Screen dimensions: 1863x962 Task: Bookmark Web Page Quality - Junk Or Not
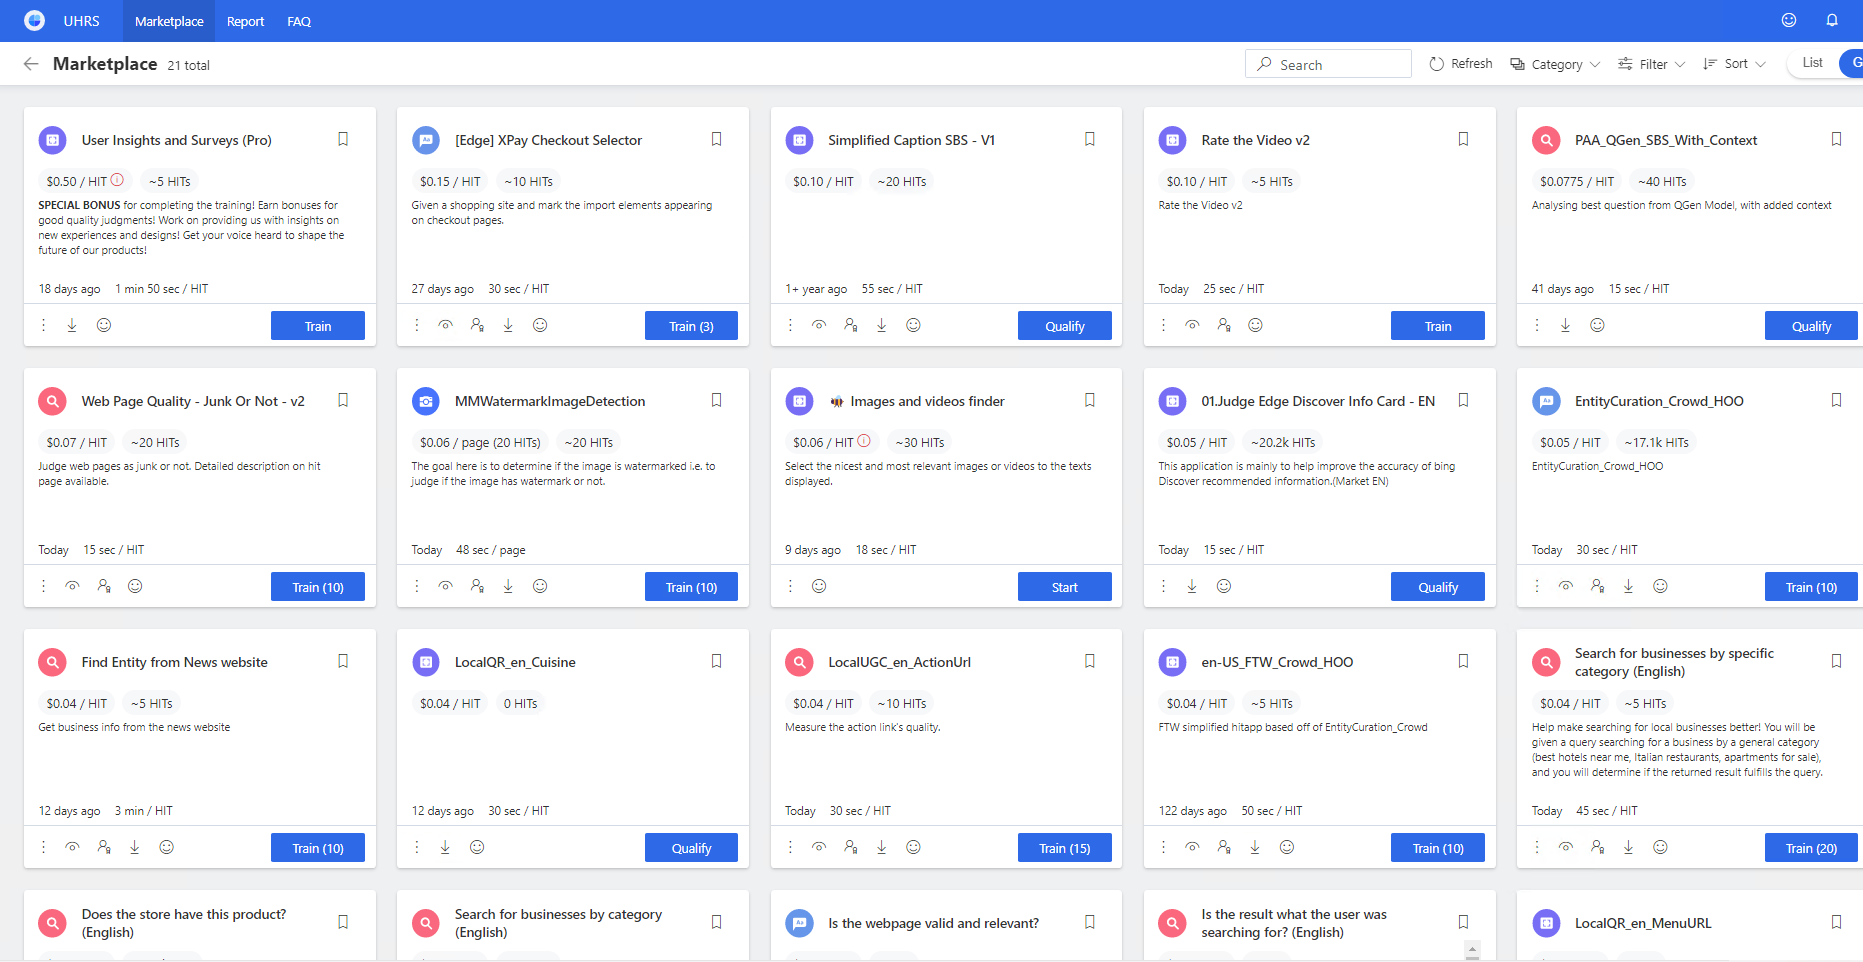click(343, 400)
